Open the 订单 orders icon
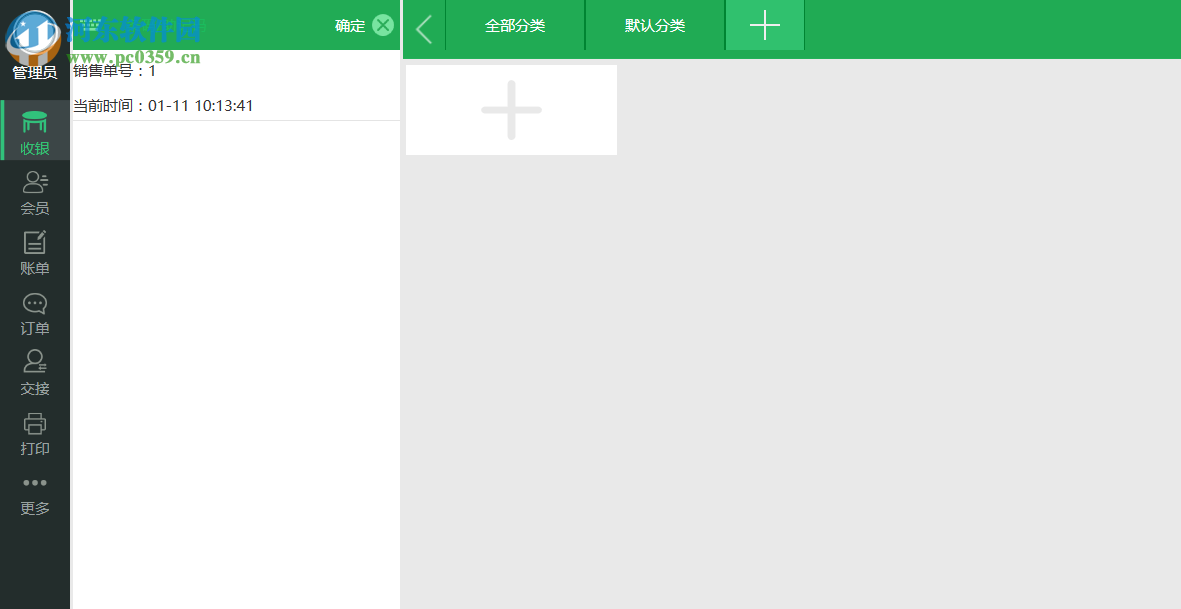Screen dimensions: 1181x609 tap(34, 311)
